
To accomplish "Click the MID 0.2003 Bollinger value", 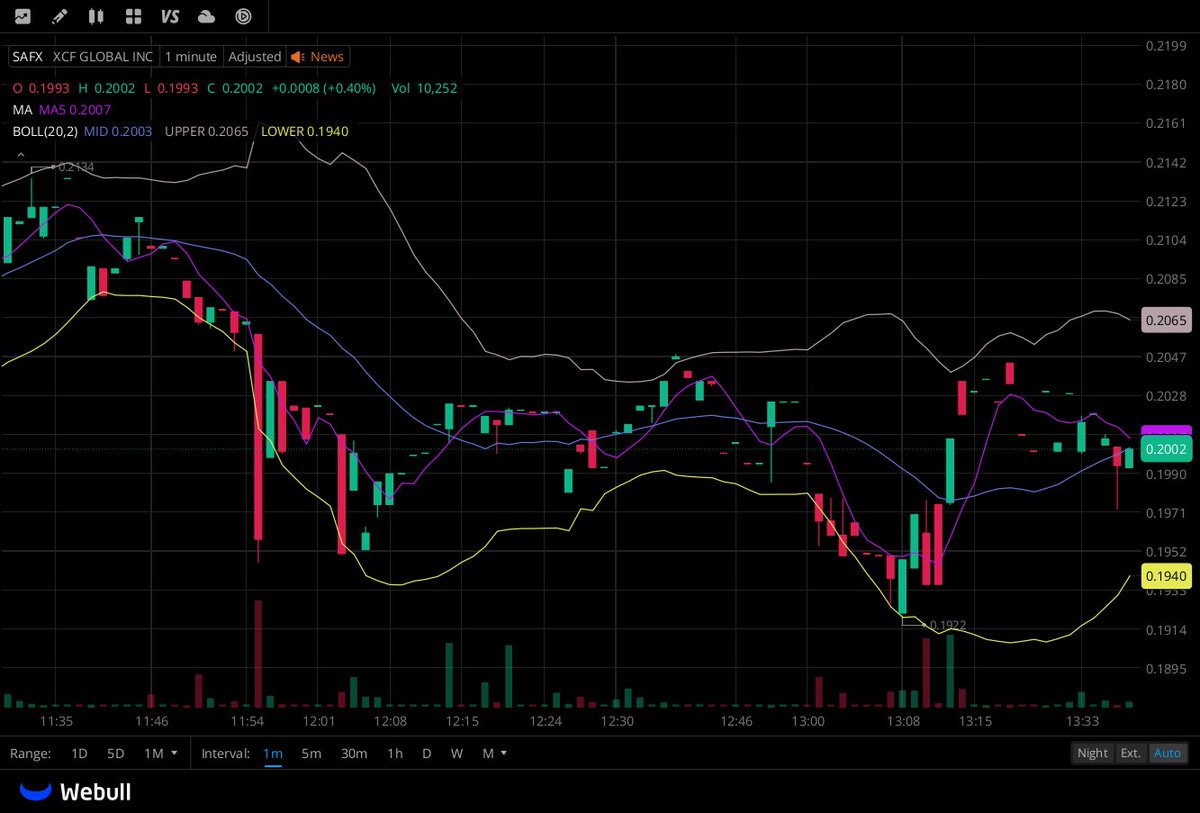I will (x=118, y=131).
